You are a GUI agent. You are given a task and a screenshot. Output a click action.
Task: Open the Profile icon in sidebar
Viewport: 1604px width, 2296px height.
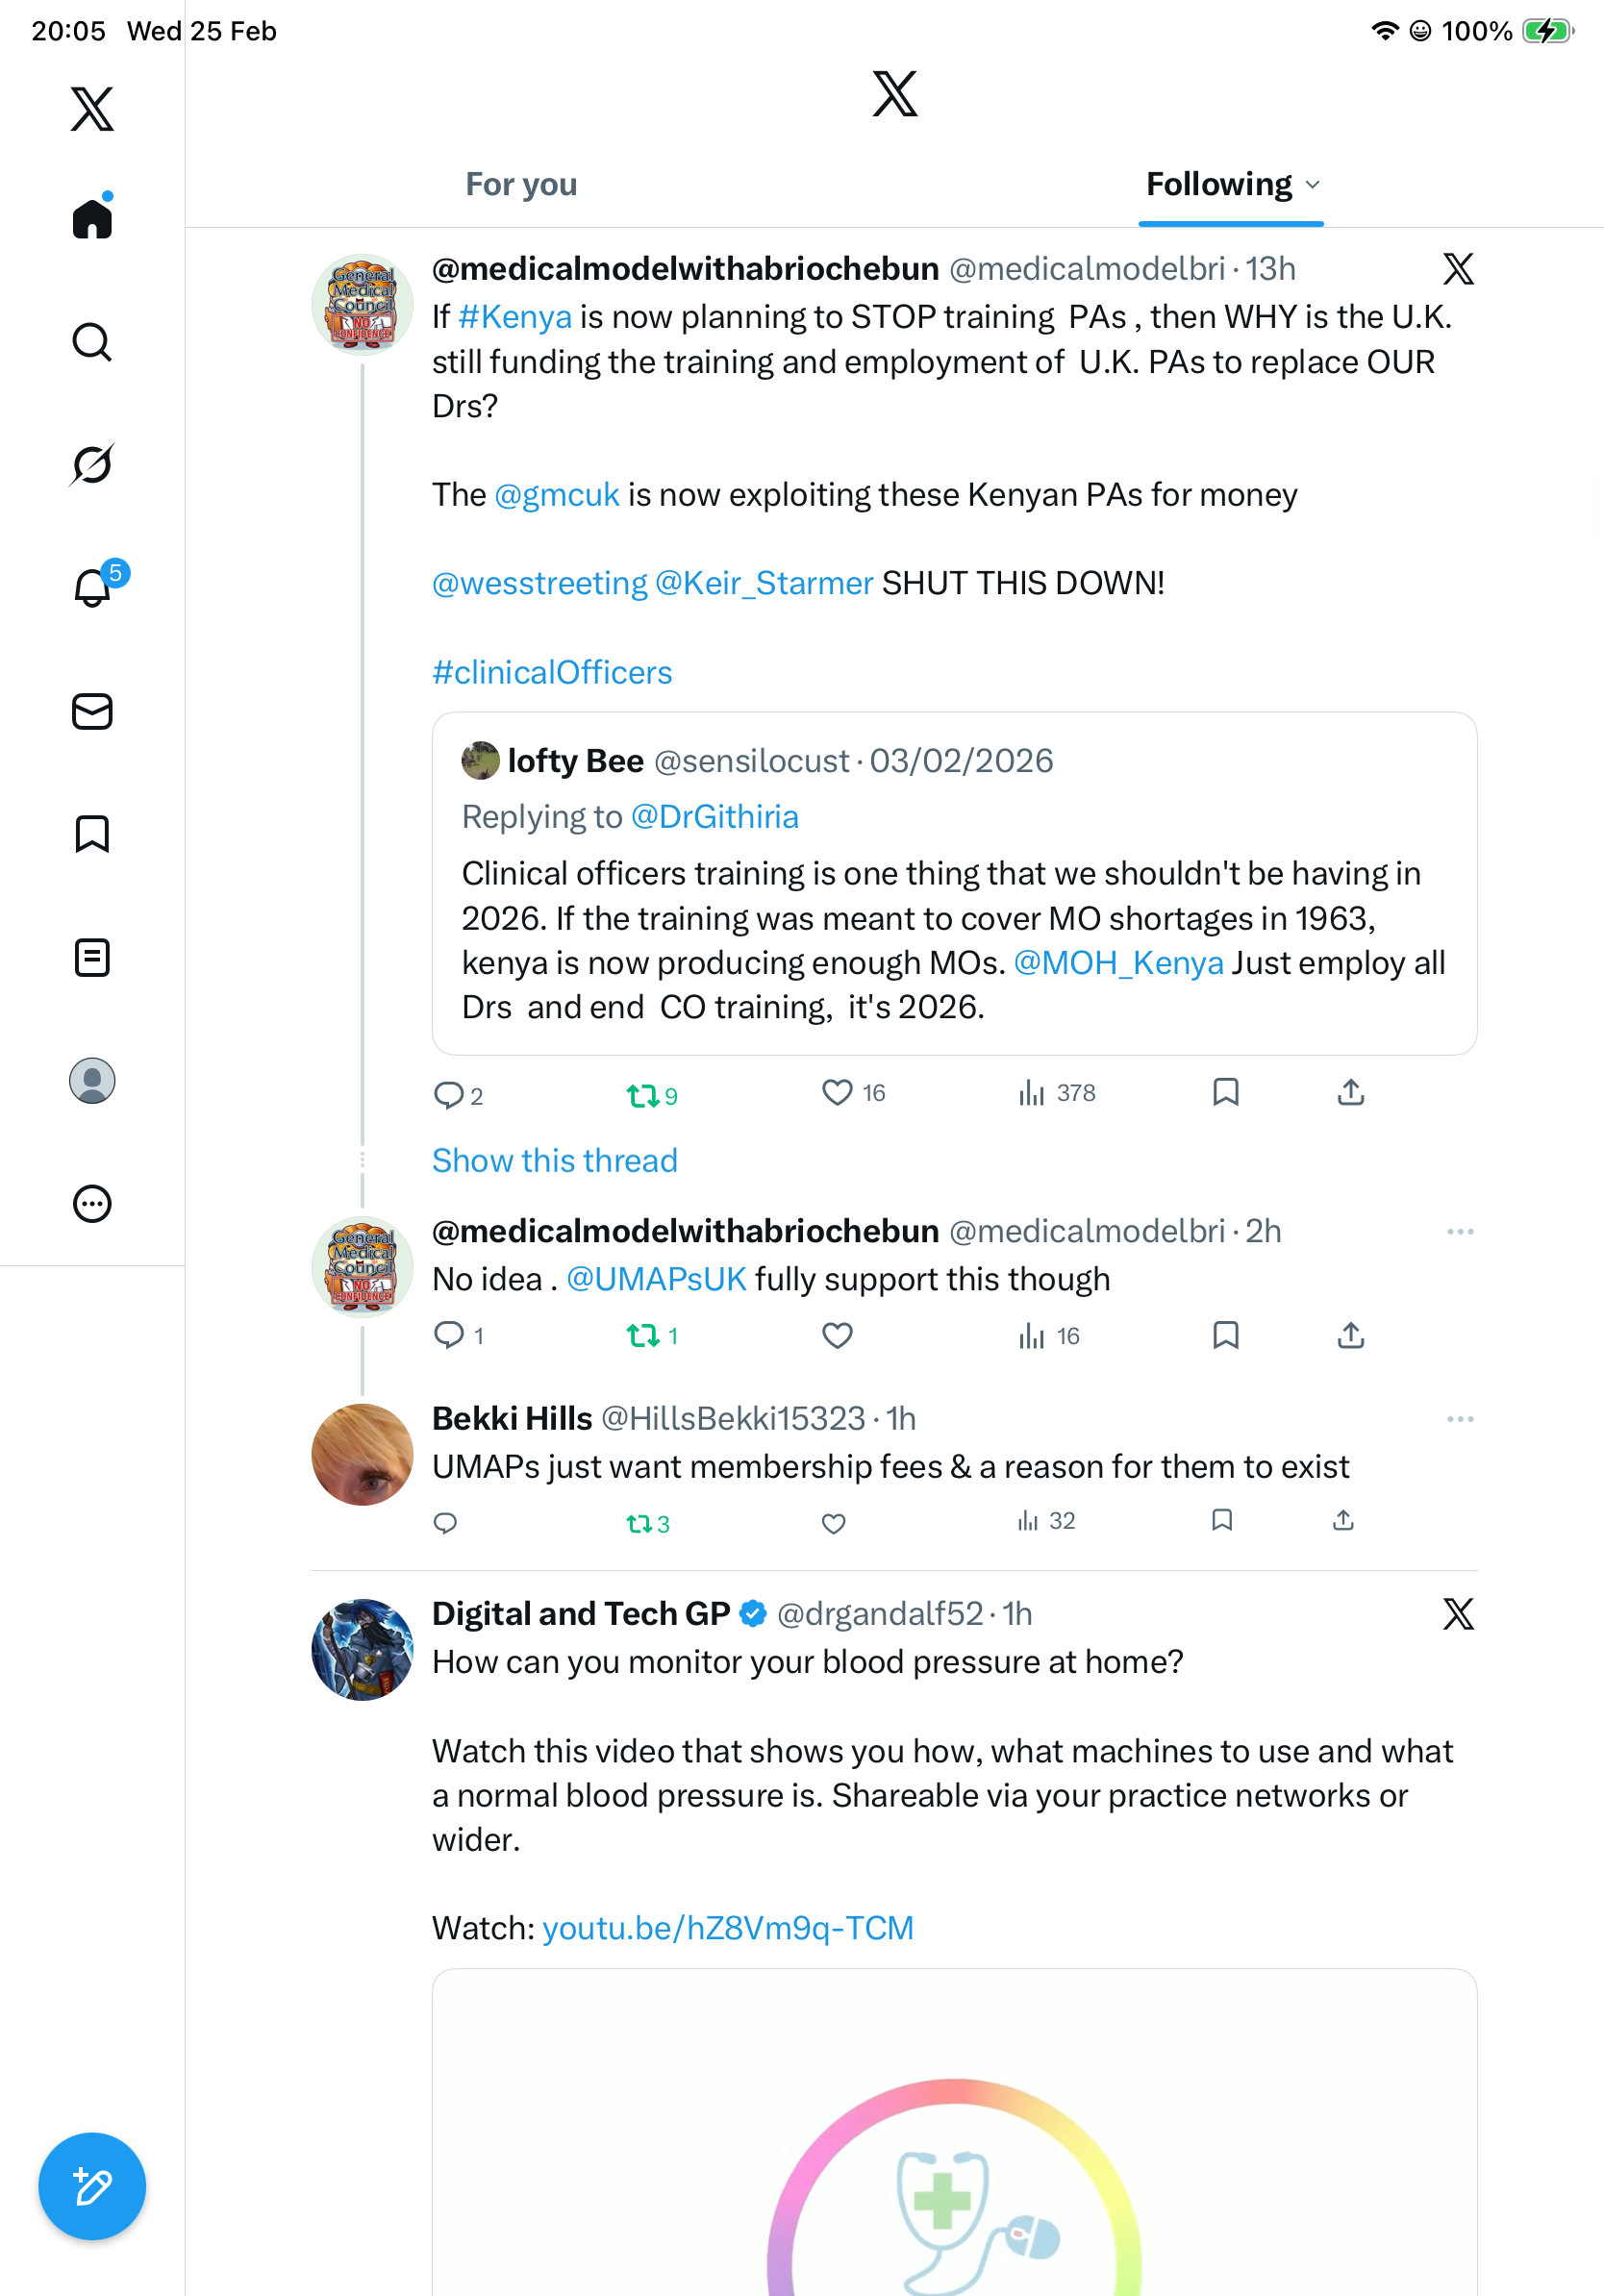pos(92,1081)
